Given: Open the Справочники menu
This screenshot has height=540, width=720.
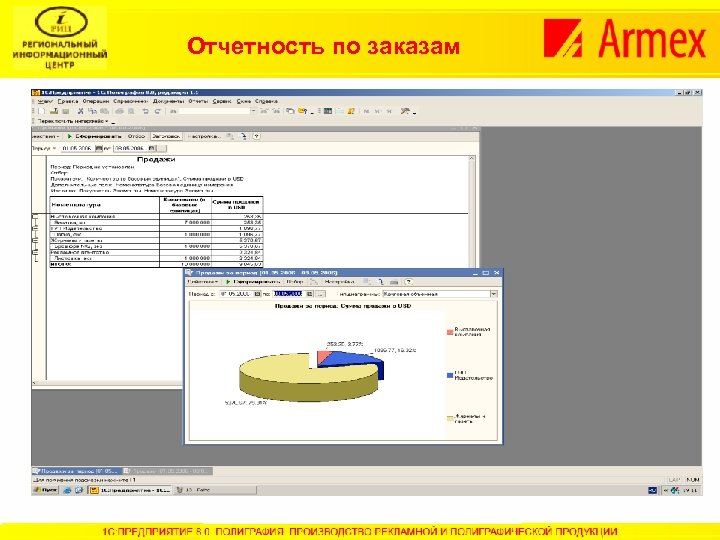Looking at the screenshot, I should (131, 101).
